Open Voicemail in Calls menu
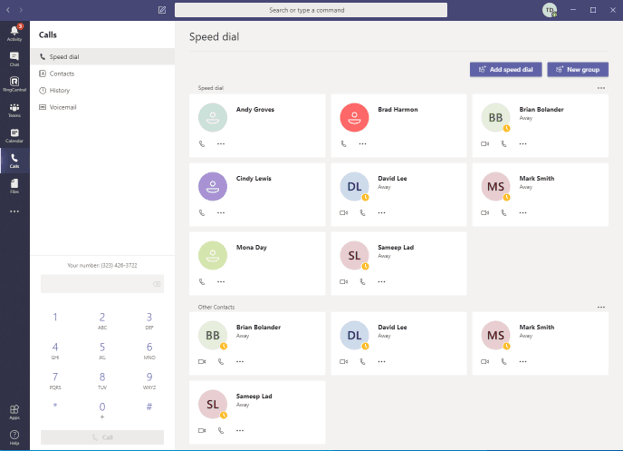The height and width of the screenshot is (451, 623). tap(103, 107)
